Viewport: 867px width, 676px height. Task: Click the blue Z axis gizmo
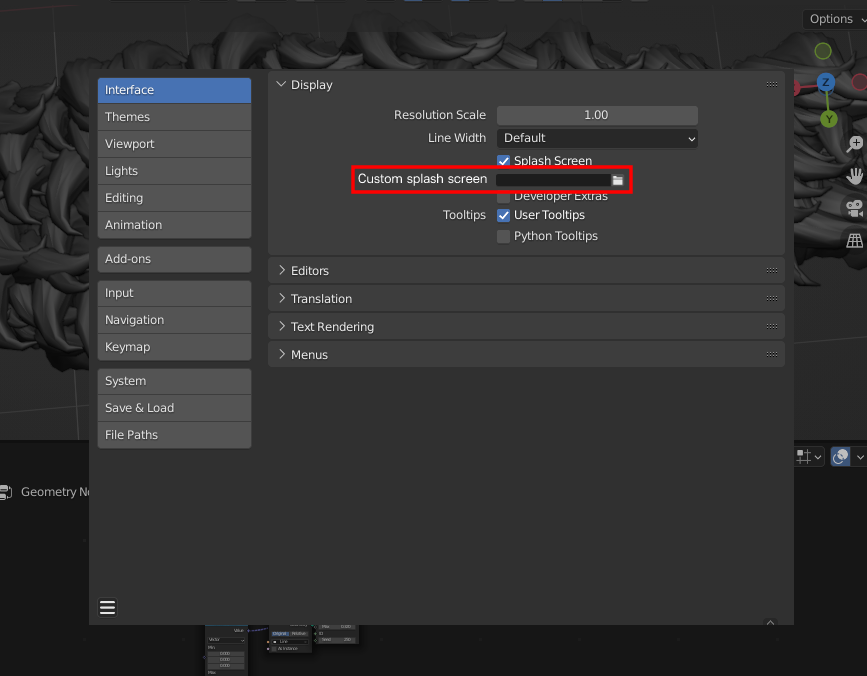(x=826, y=82)
